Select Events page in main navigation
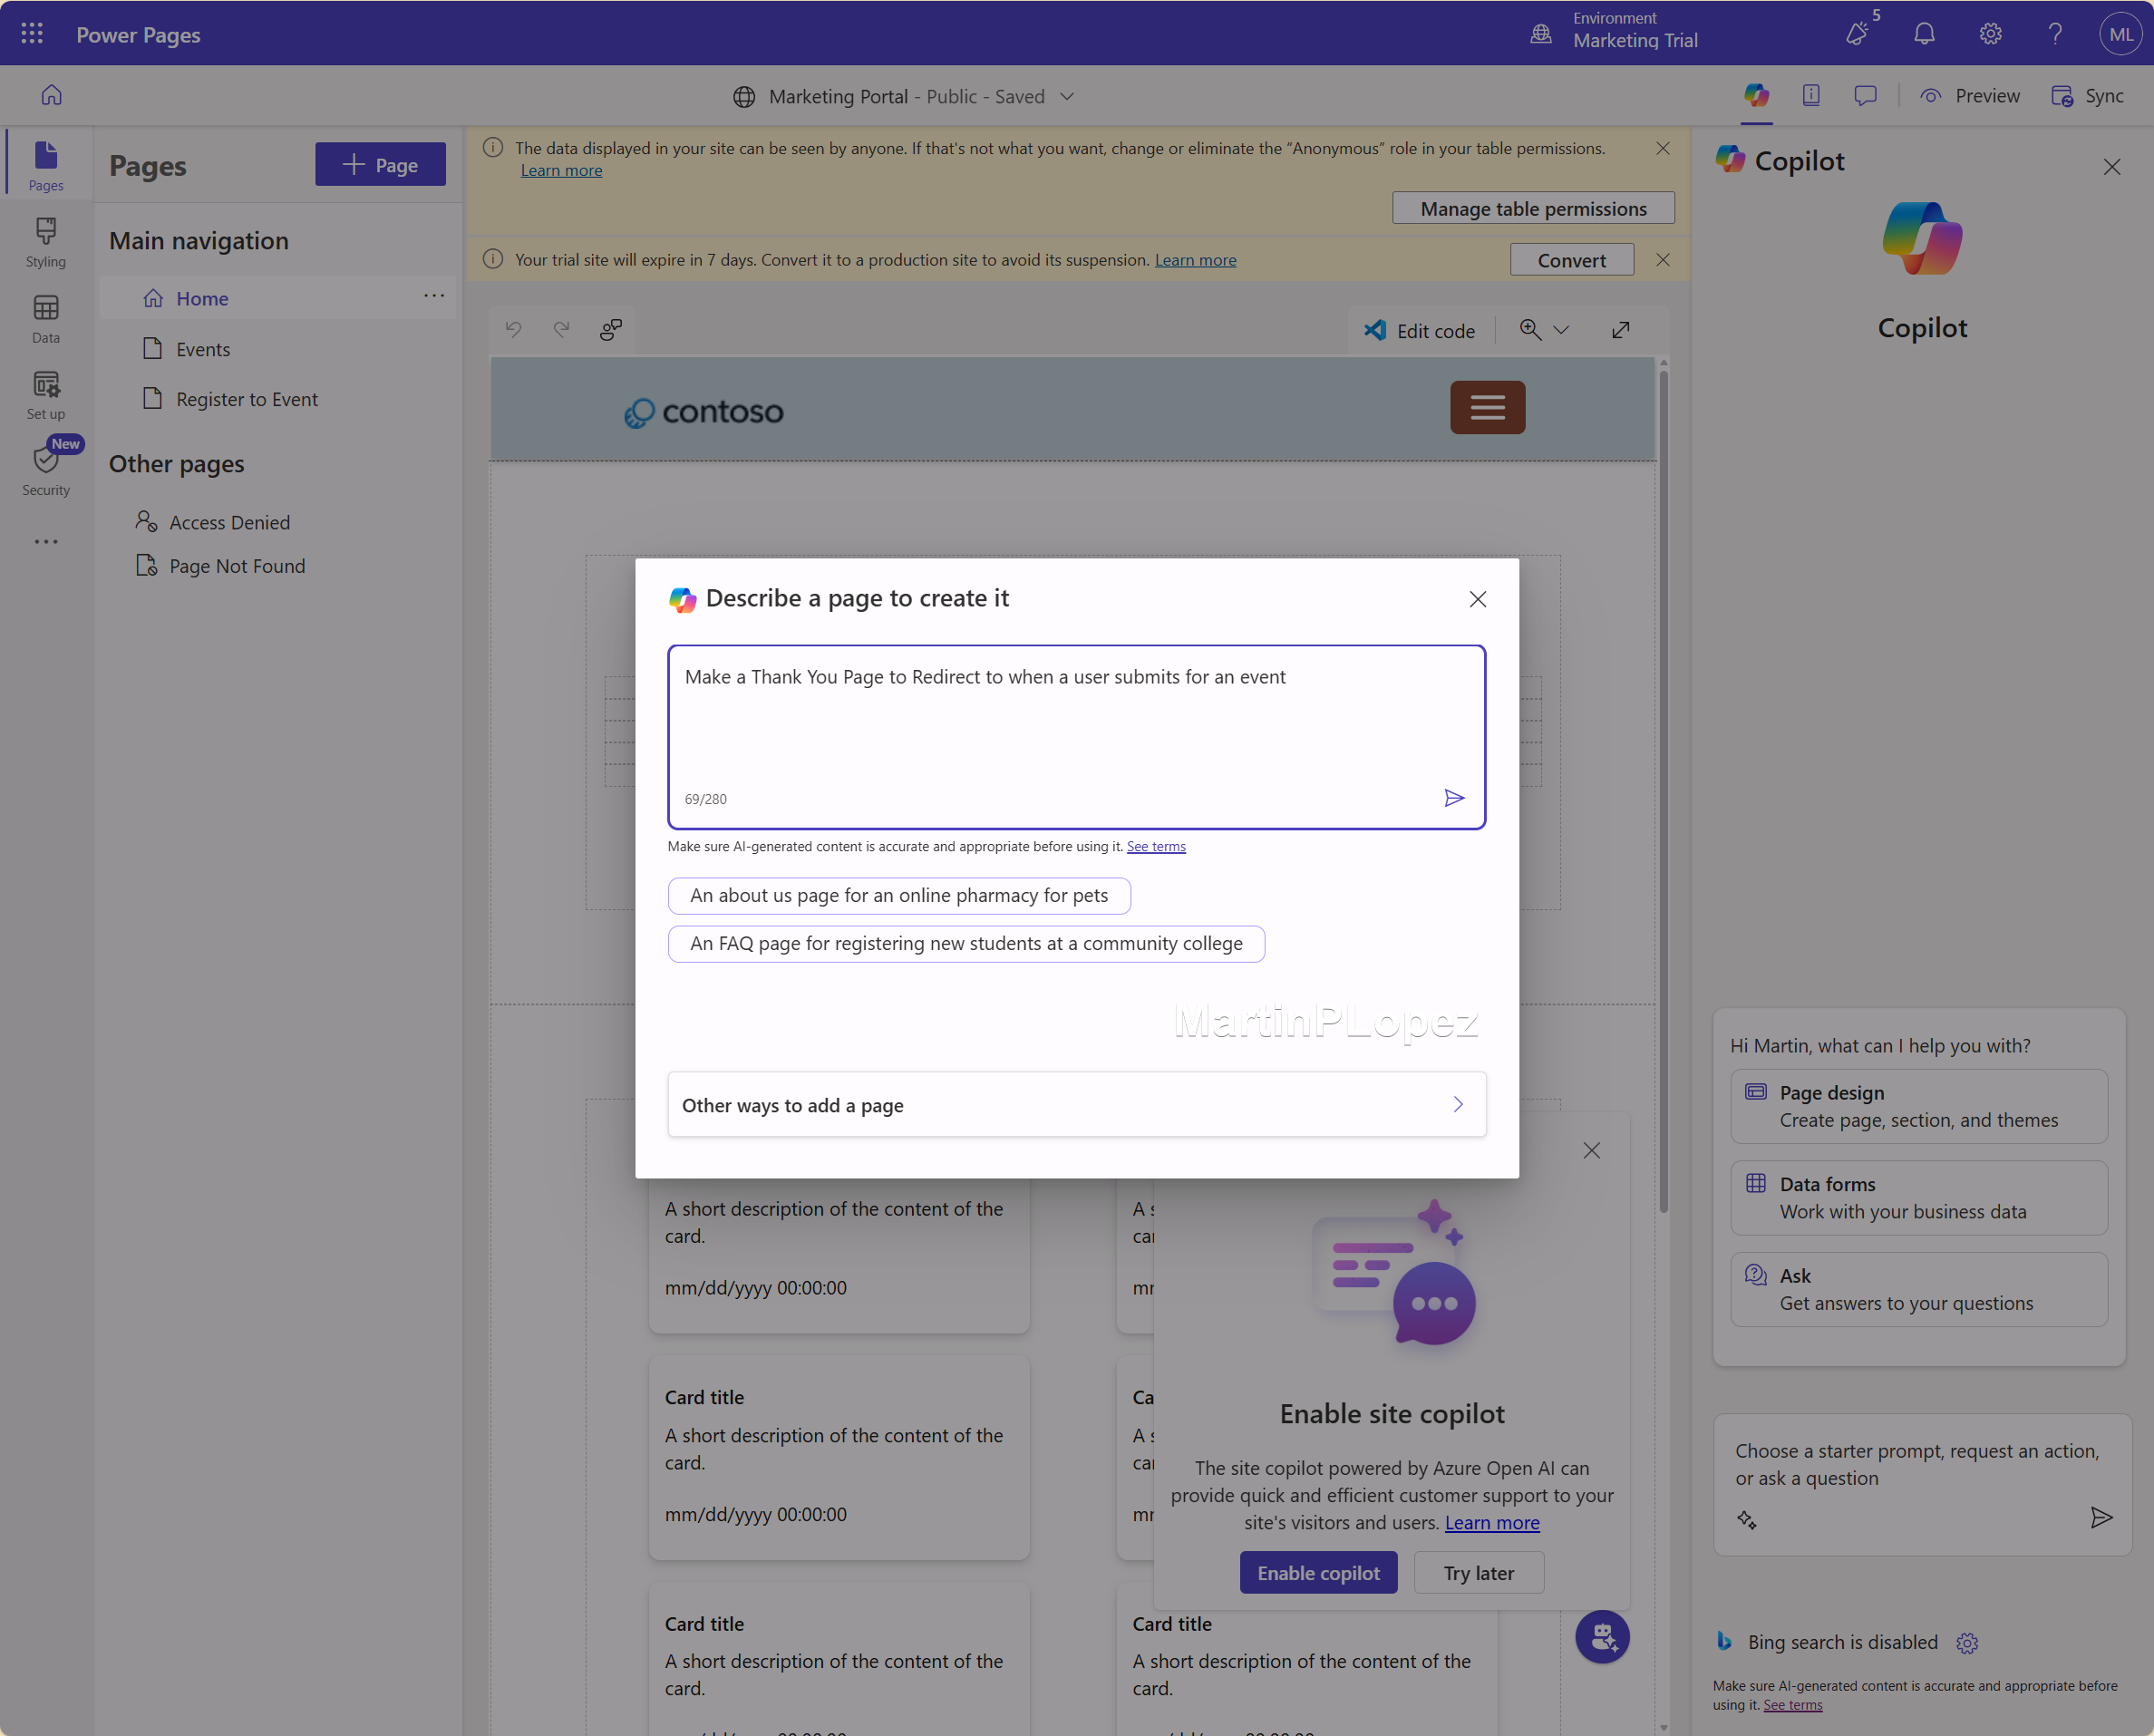The image size is (2154, 1736). tap(203, 349)
